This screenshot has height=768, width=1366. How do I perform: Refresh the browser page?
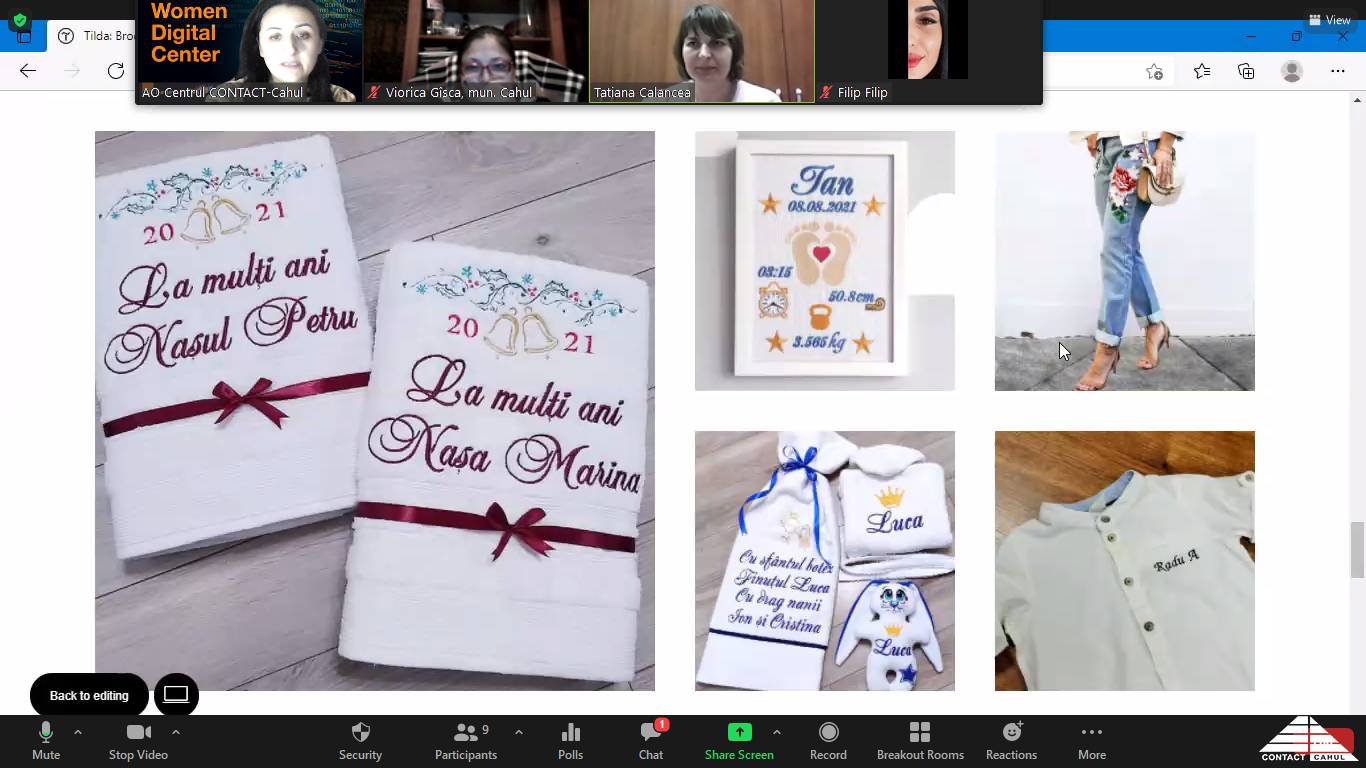(116, 71)
